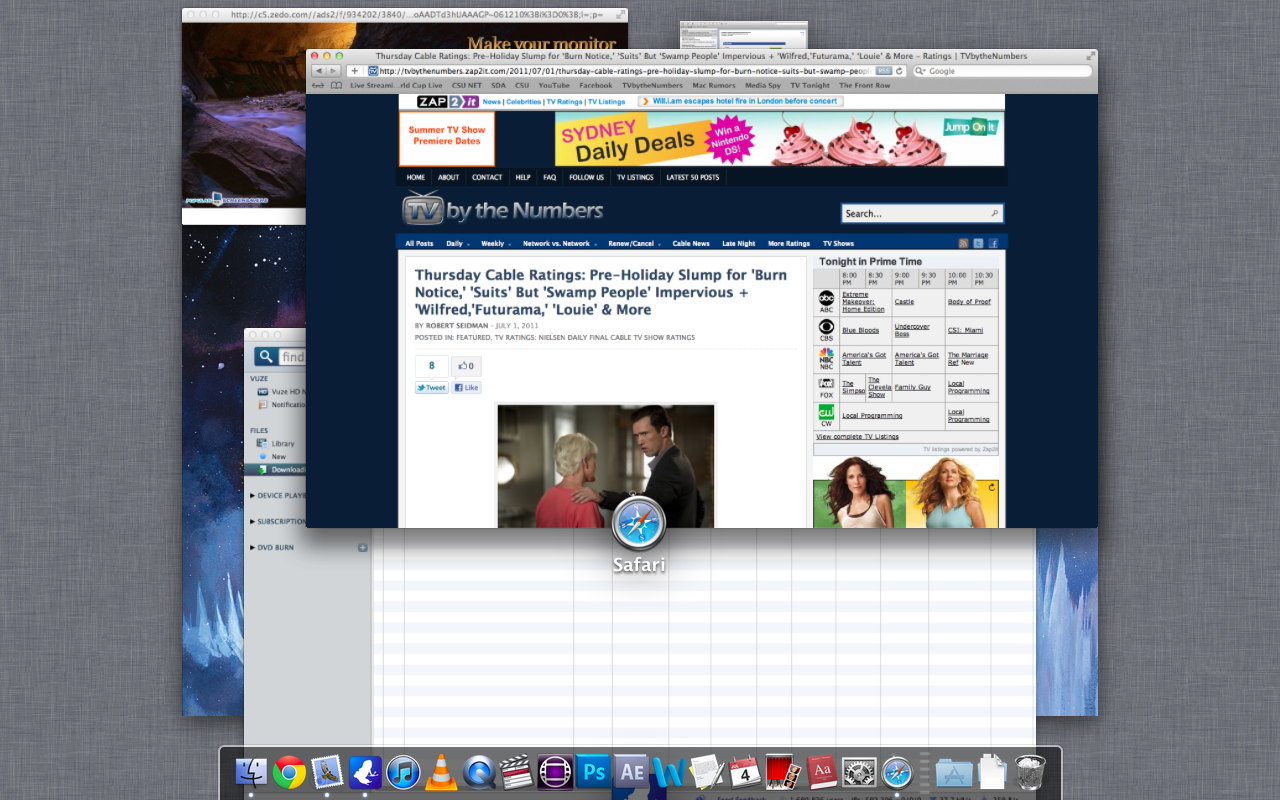Click the Twitter icon in site nav bar
This screenshot has height=800, width=1280.
[x=979, y=243]
